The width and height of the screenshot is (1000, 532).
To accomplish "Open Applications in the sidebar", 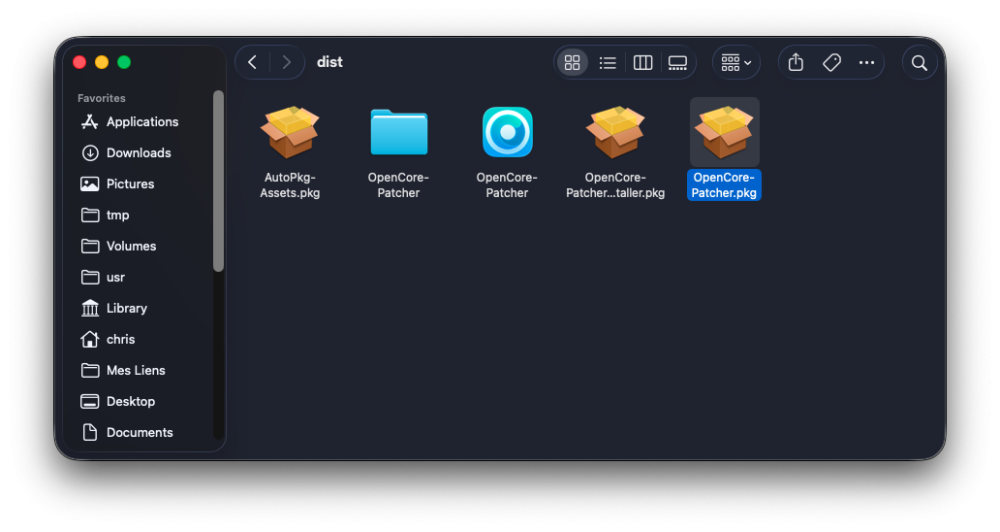I will (x=143, y=122).
